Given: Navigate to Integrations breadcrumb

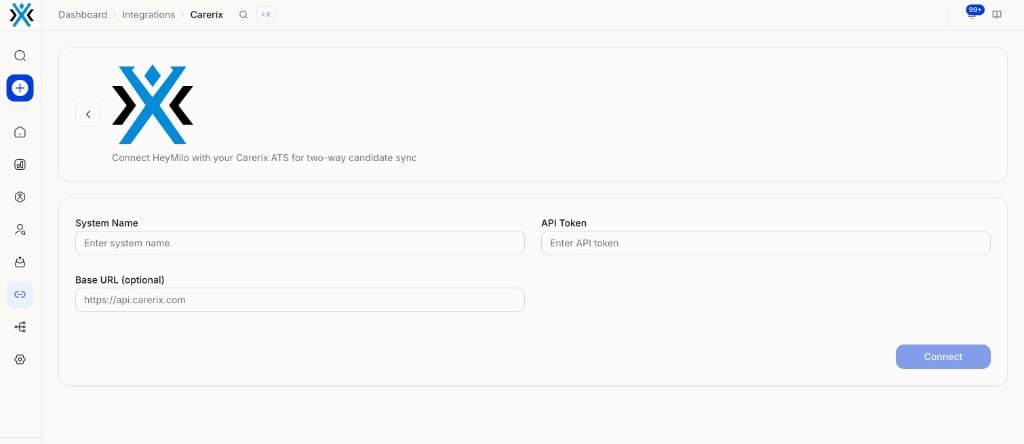Looking at the screenshot, I should (x=148, y=14).
